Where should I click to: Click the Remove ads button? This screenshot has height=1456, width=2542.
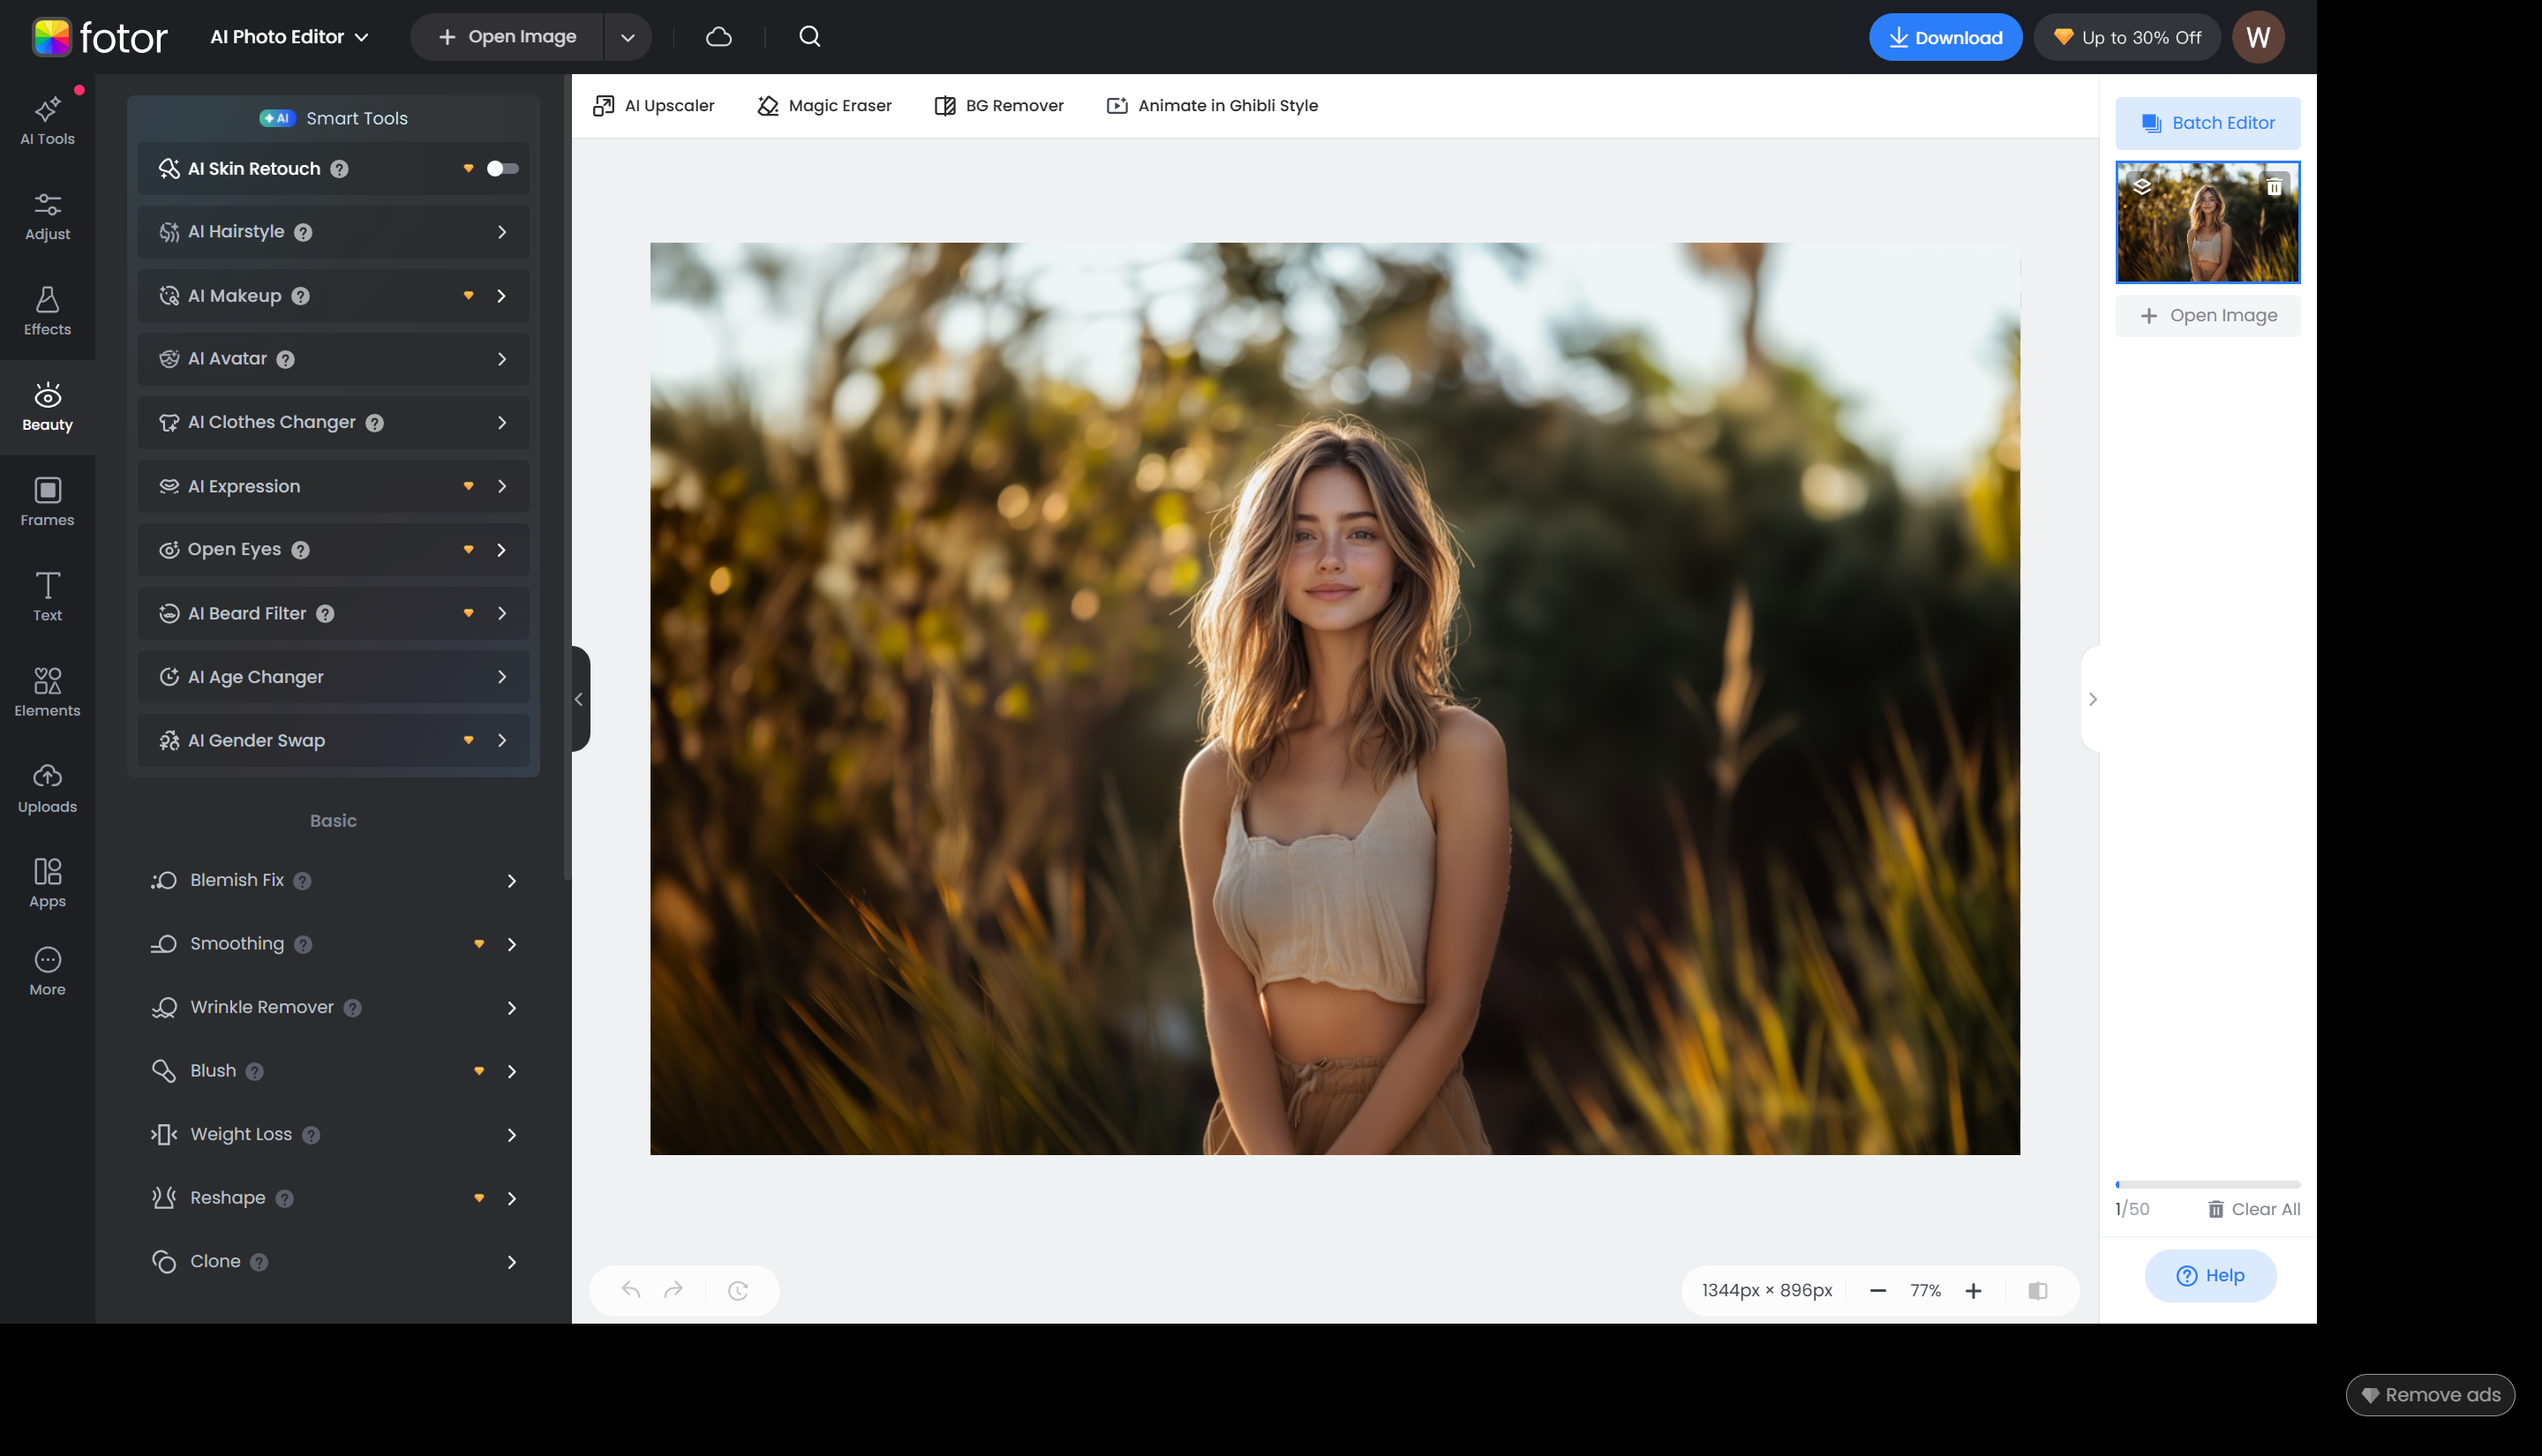click(x=2430, y=1395)
